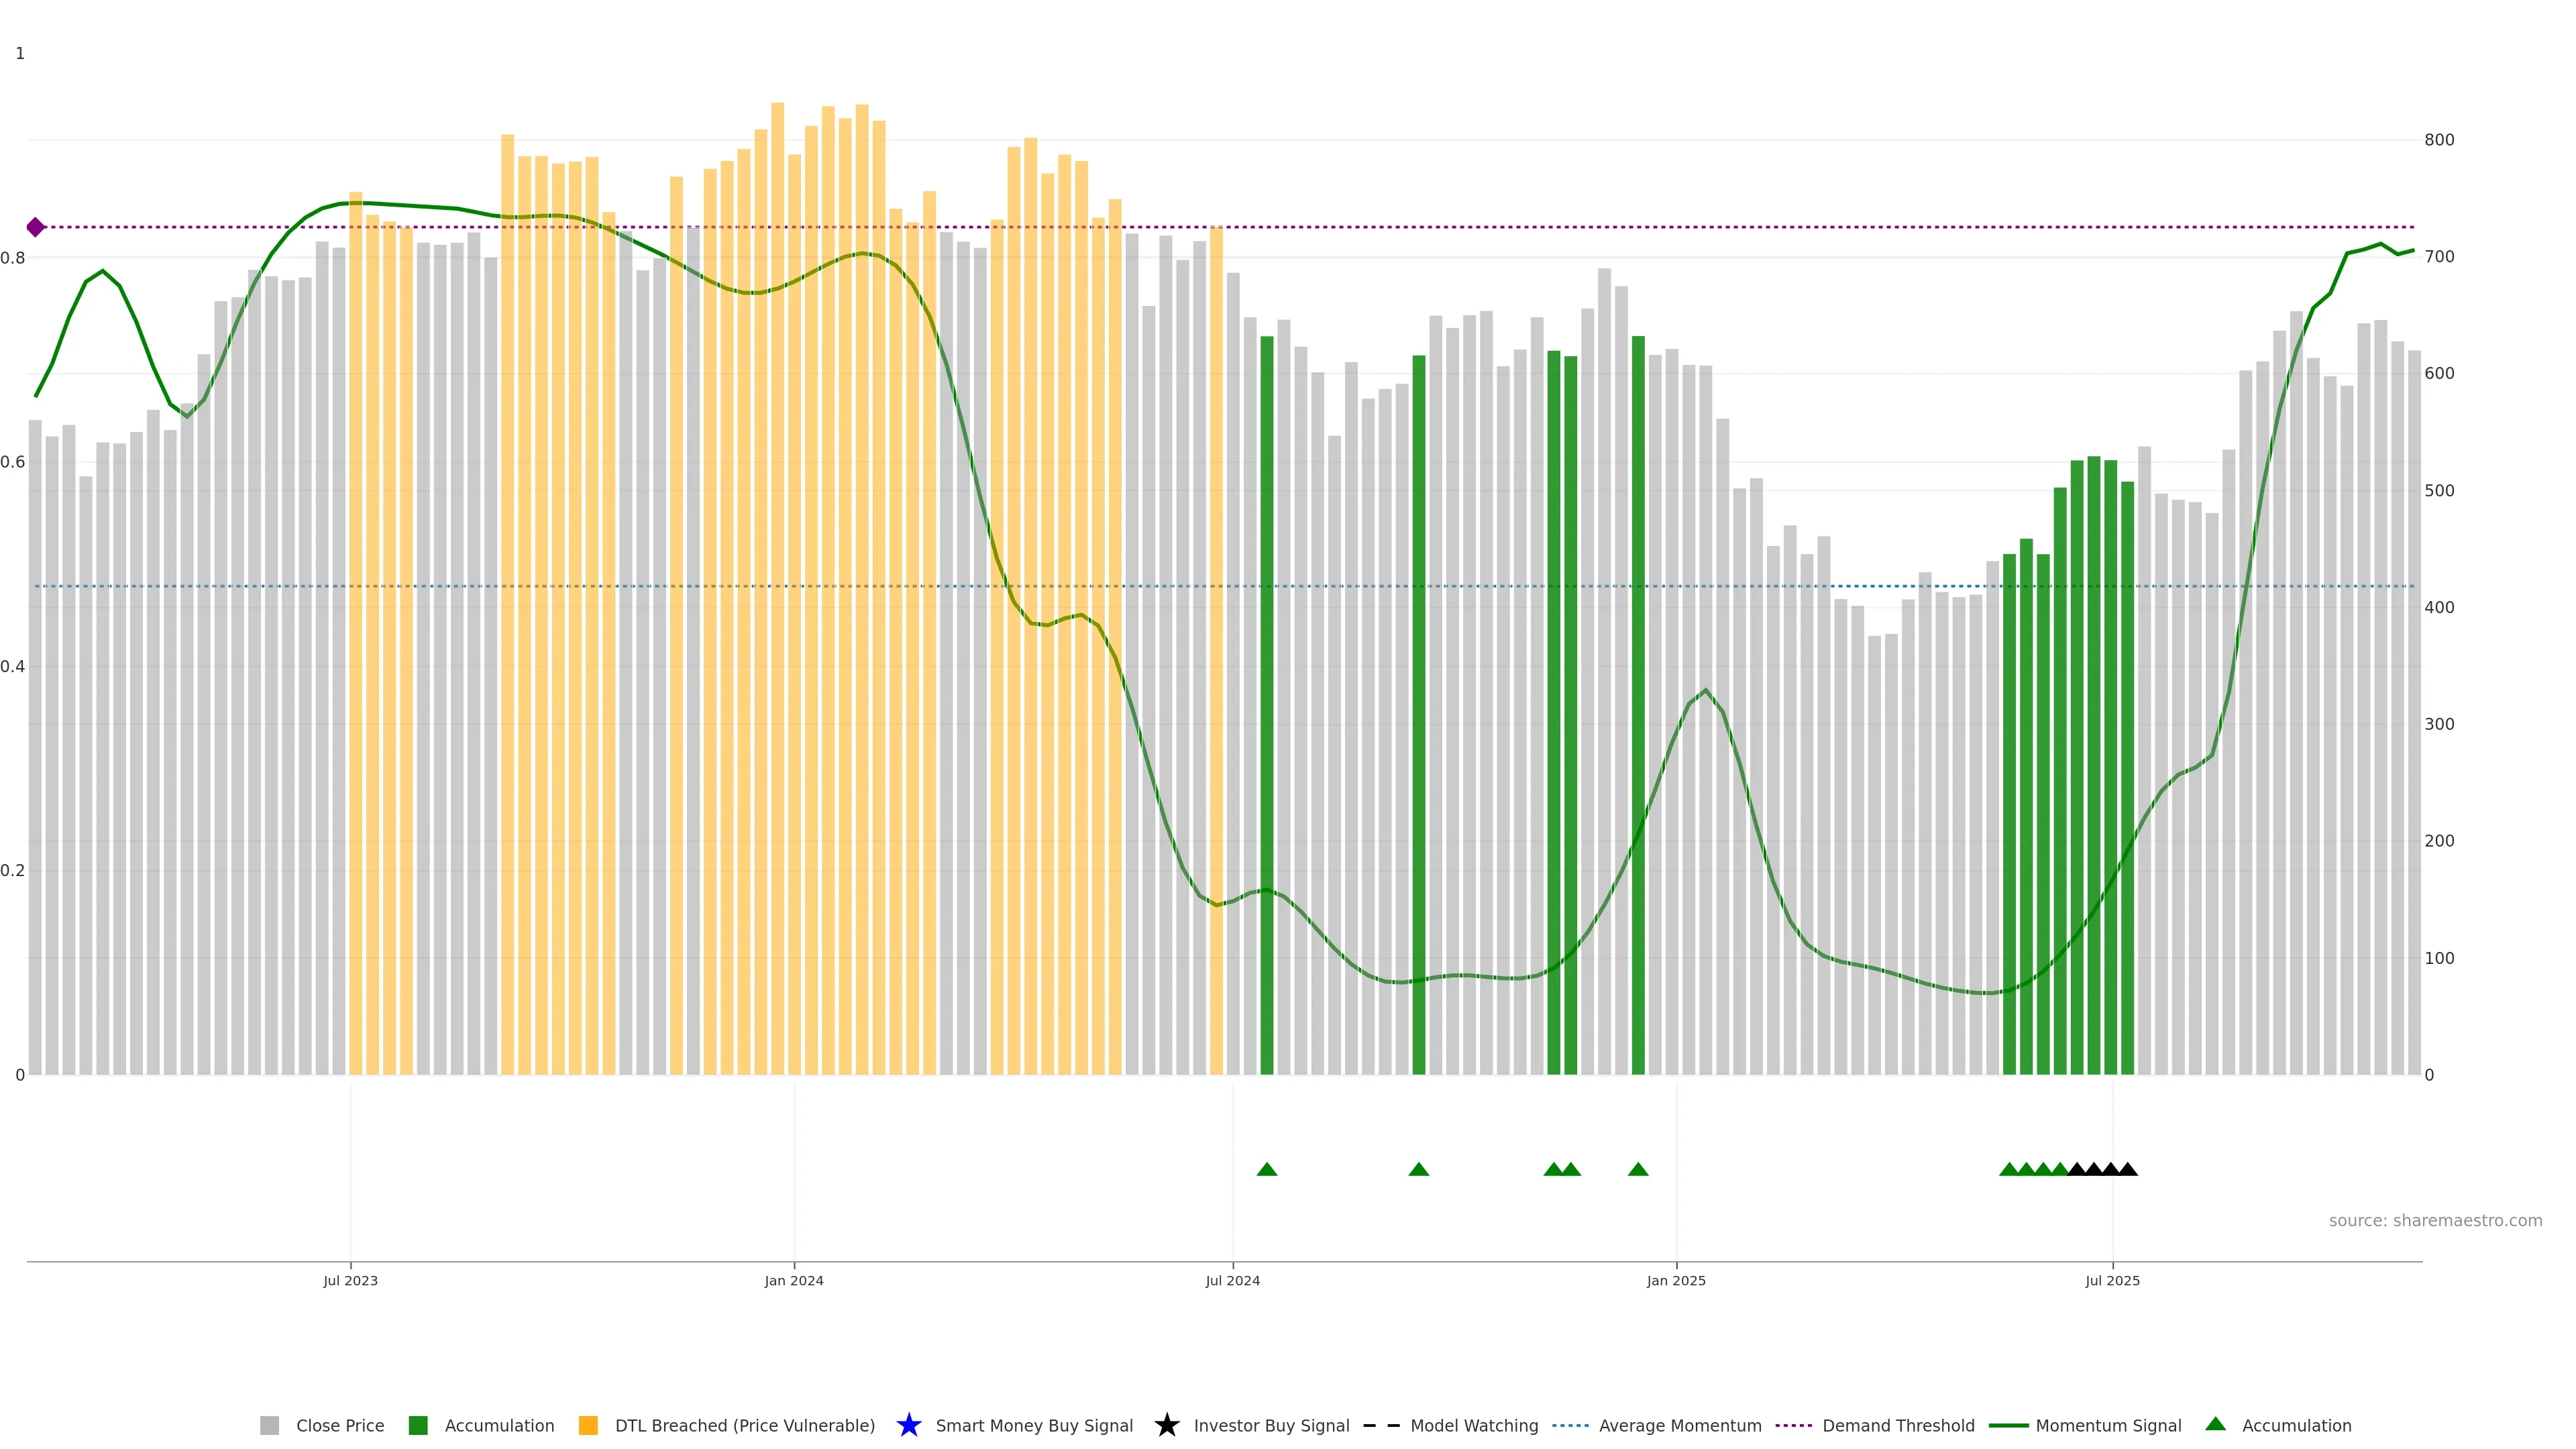Screen dimensions: 2576x1449
Task: Click the purple diamond Demand Threshold marker
Action: click(35, 227)
